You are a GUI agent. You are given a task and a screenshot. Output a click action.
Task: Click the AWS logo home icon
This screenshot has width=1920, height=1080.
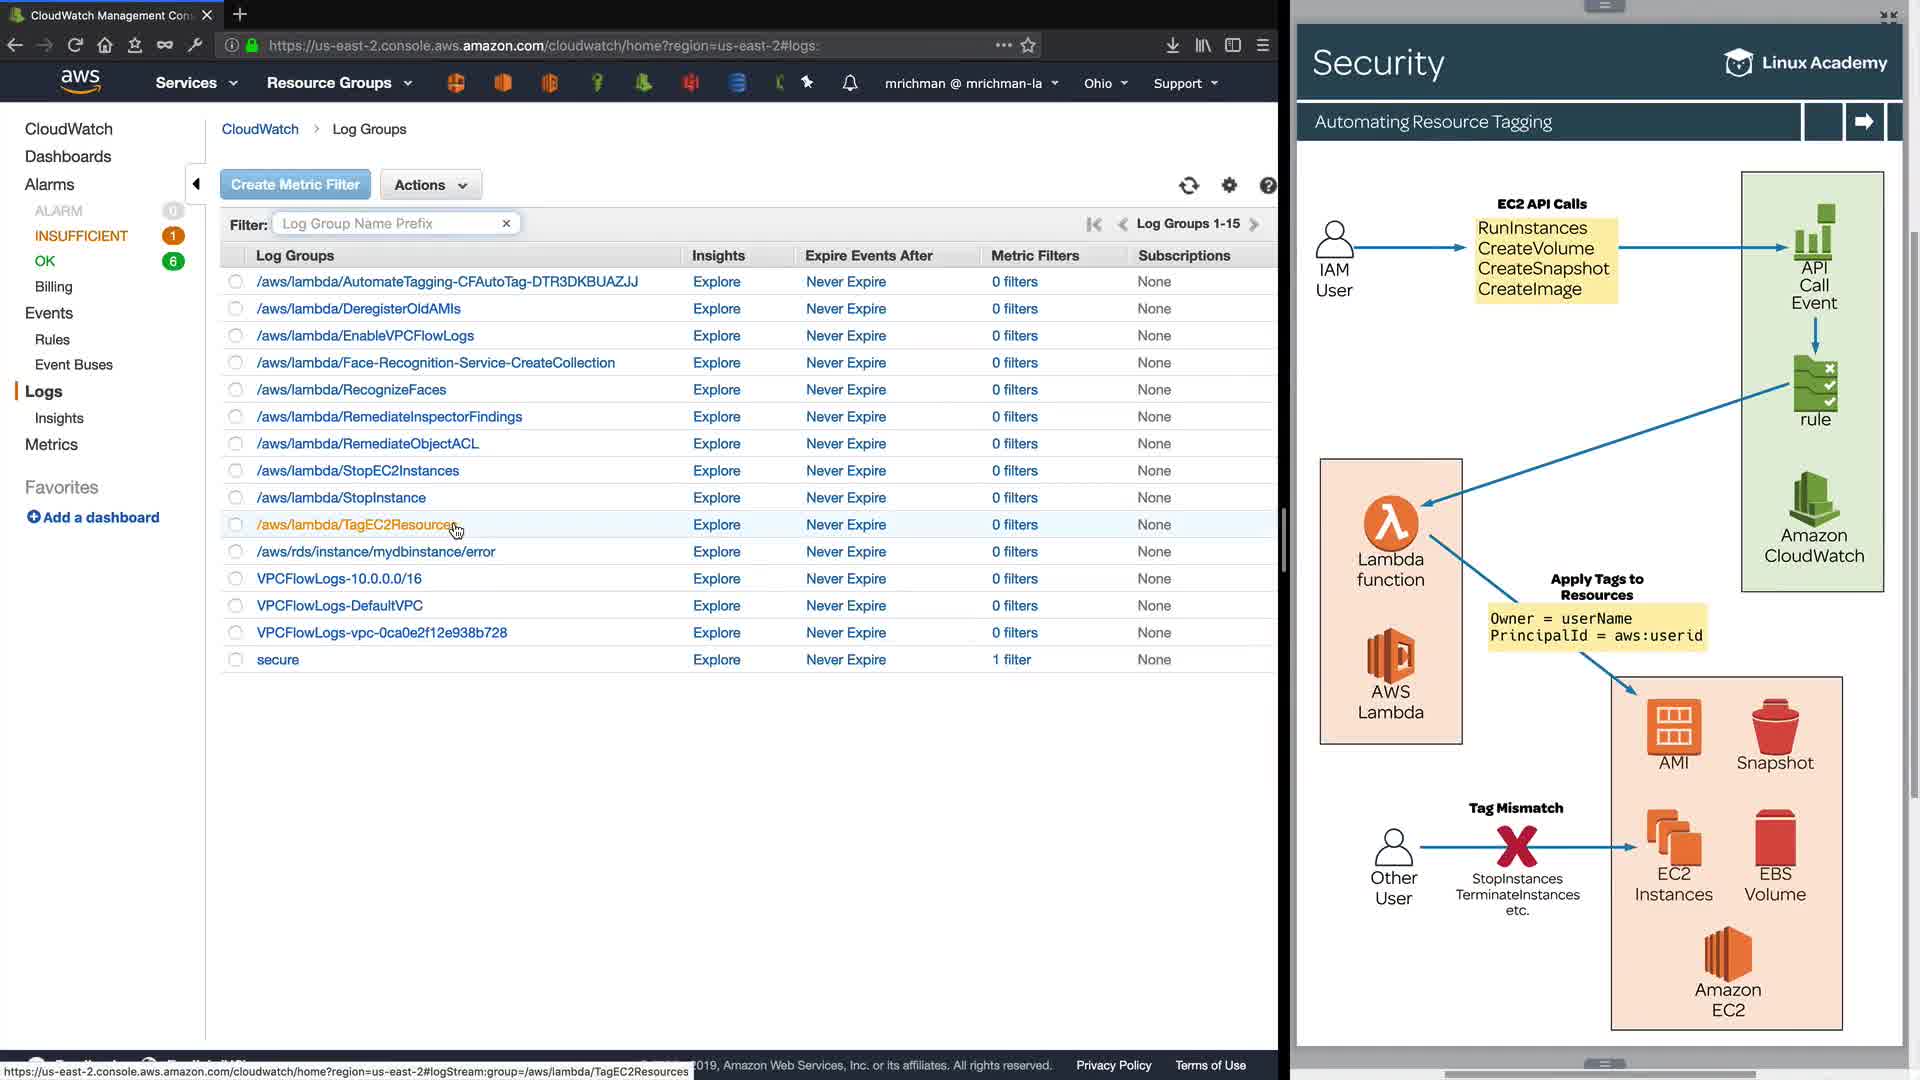pos(80,81)
